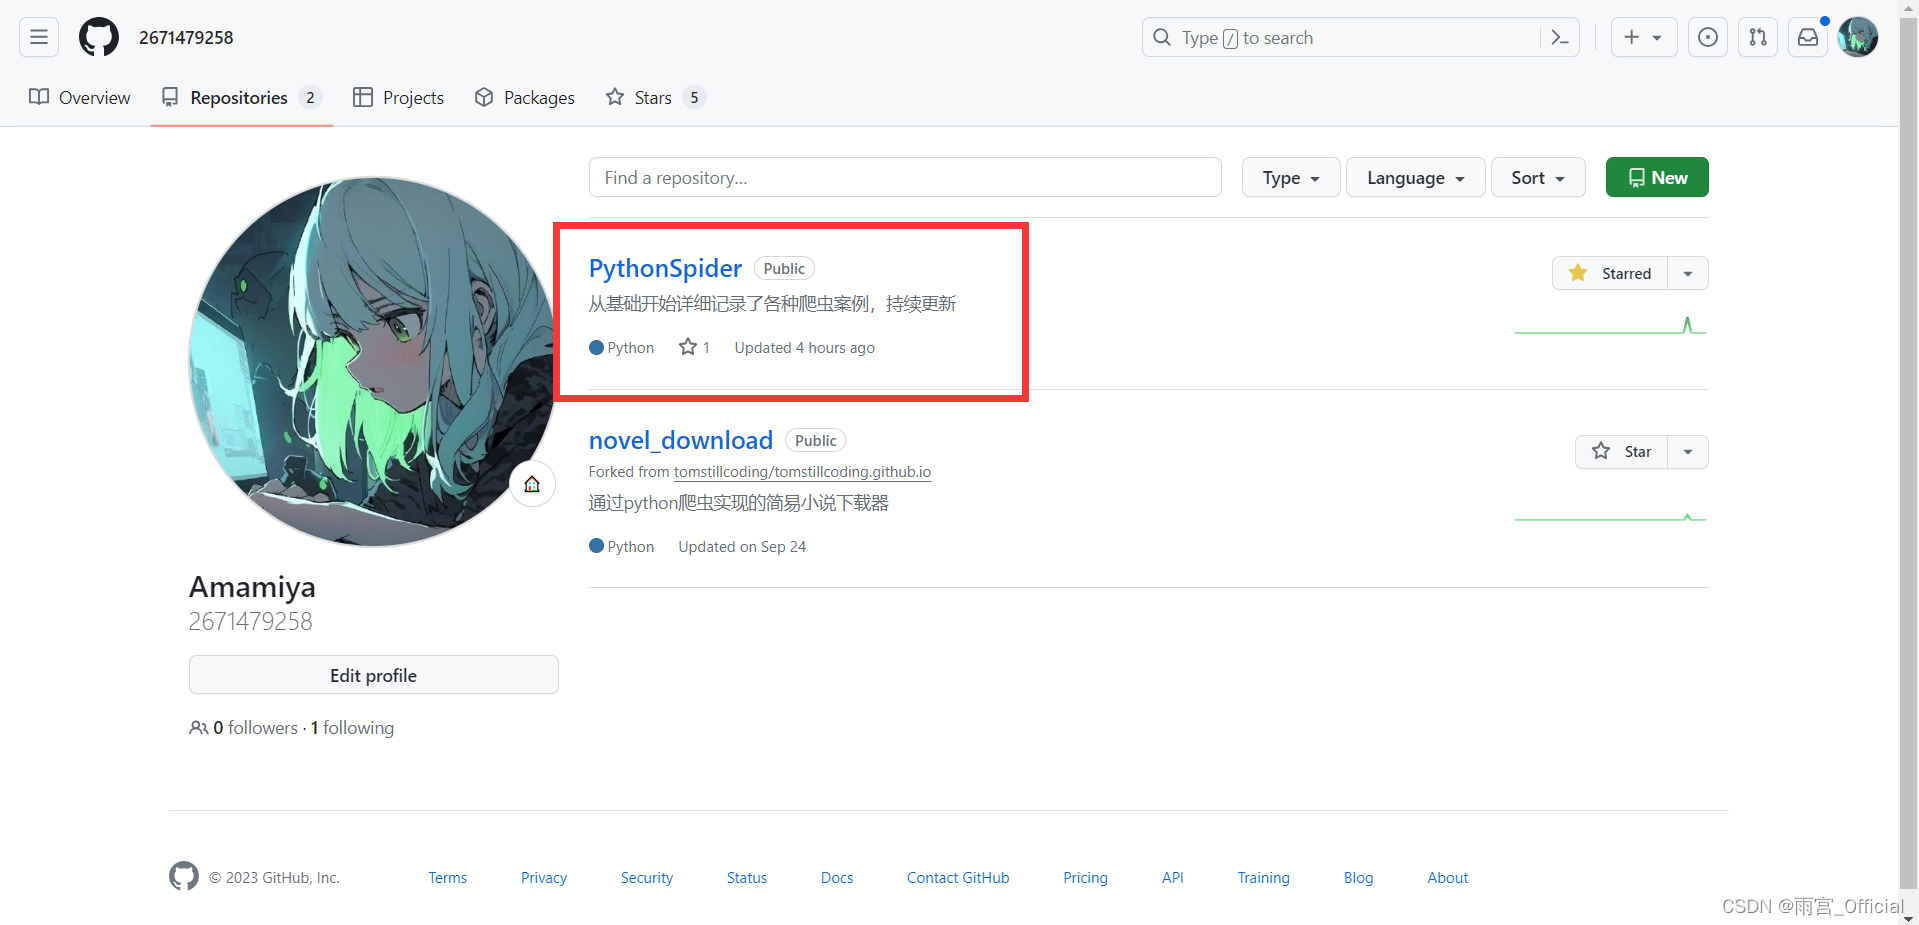Go to the Packages tab
This screenshot has width=1919, height=925.
point(525,97)
